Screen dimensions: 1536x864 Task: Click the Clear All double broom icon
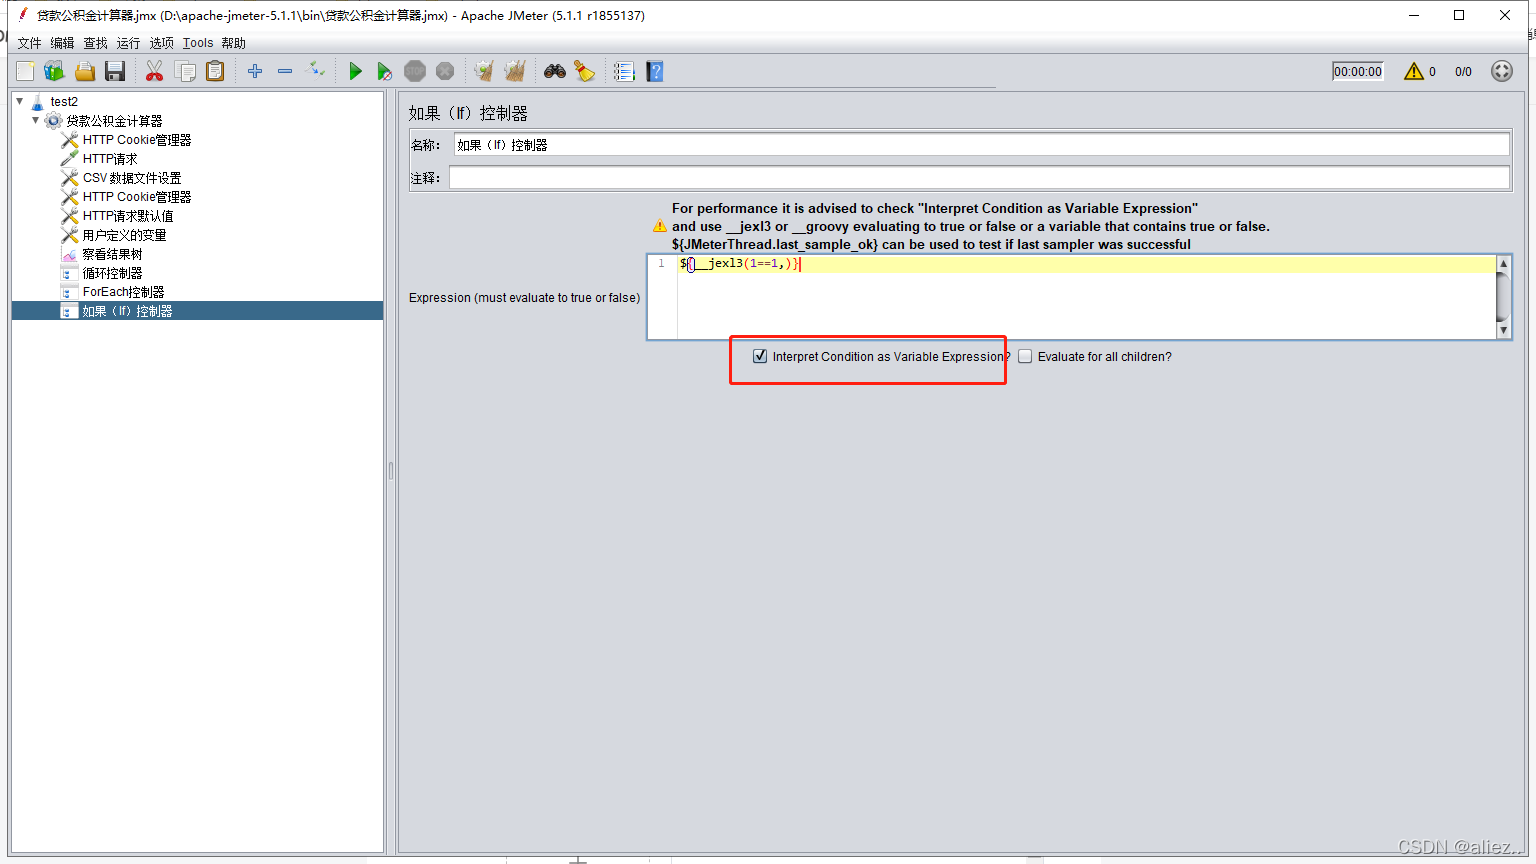pyautogui.click(x=515, y=71)
